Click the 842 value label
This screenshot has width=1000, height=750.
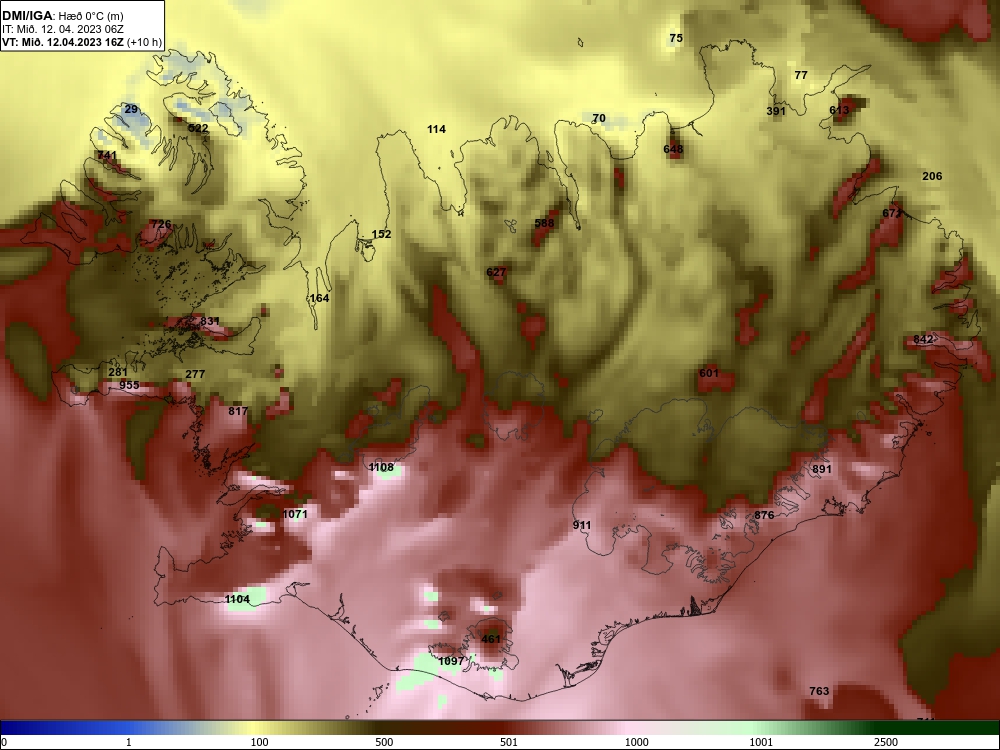tap(923, 339)
